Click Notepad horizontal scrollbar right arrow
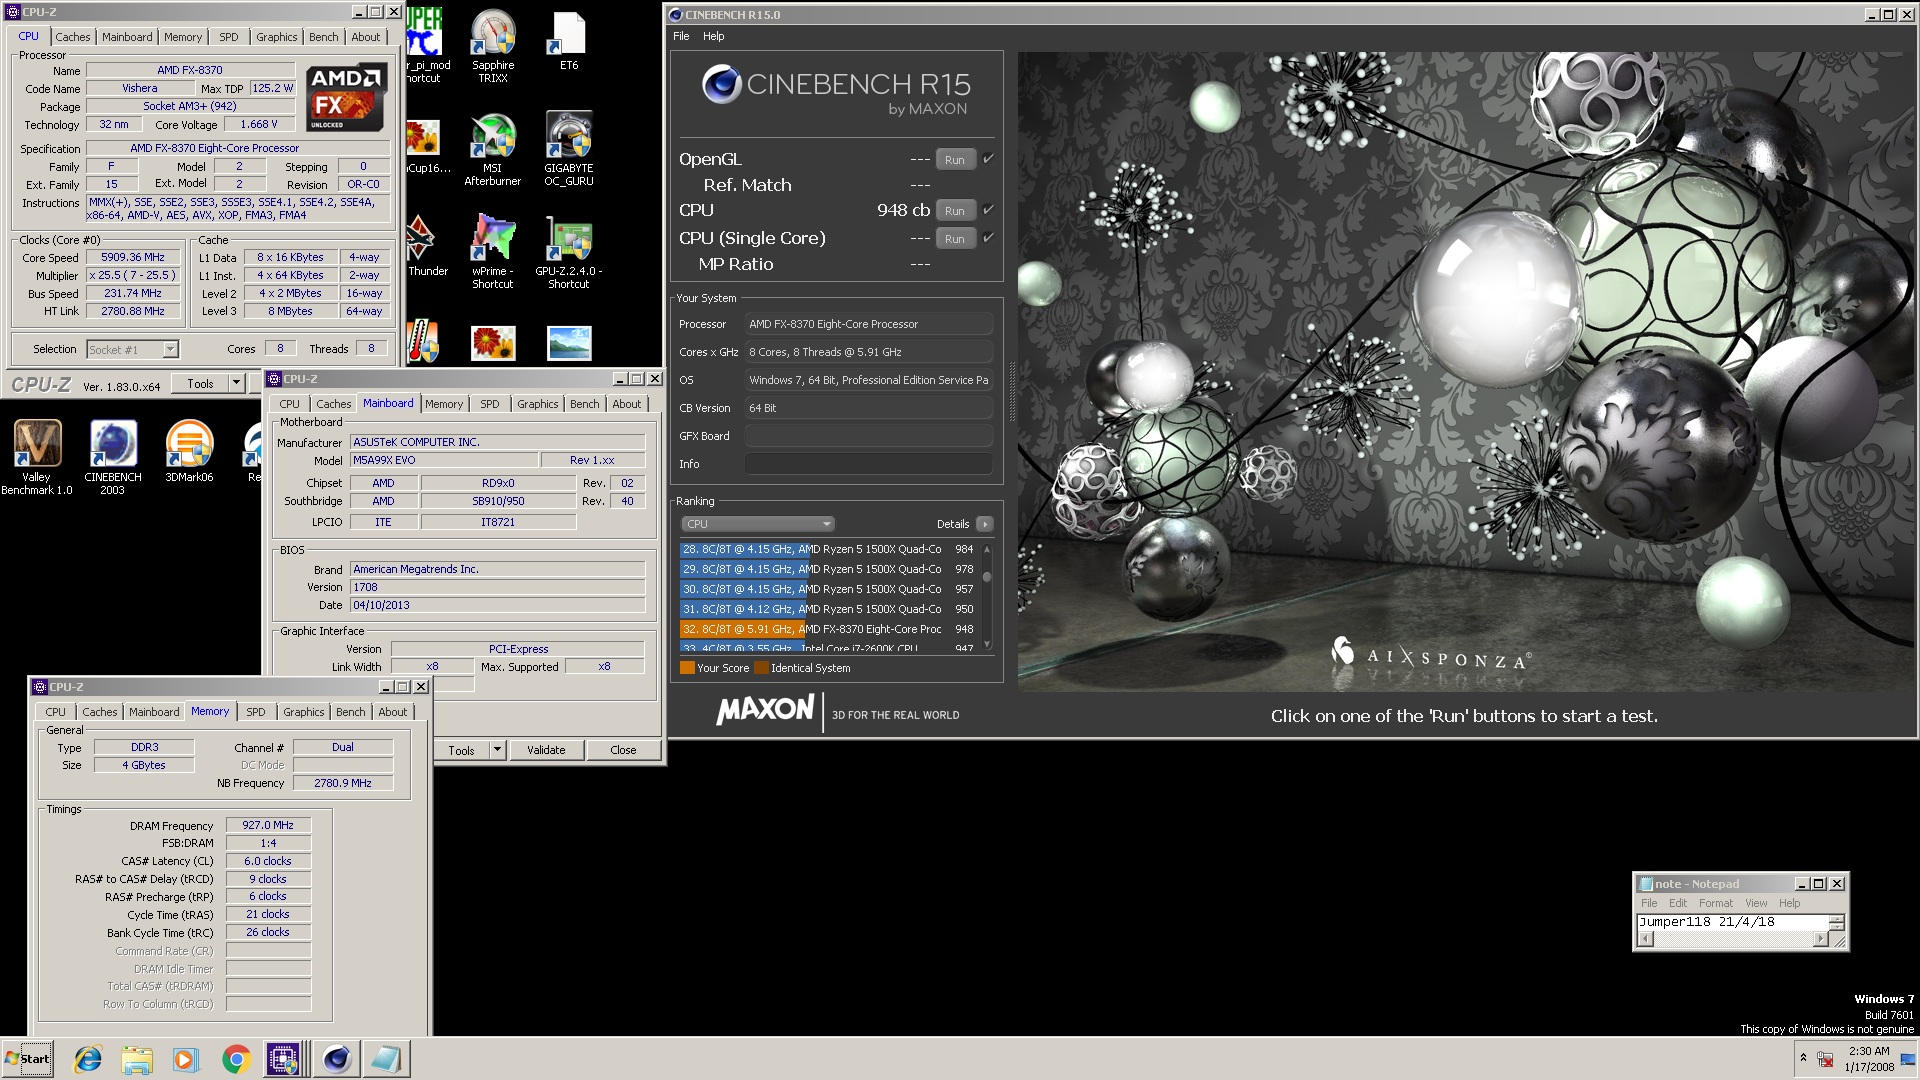Viewport: 1920px width, 1080px height. 1820,939
